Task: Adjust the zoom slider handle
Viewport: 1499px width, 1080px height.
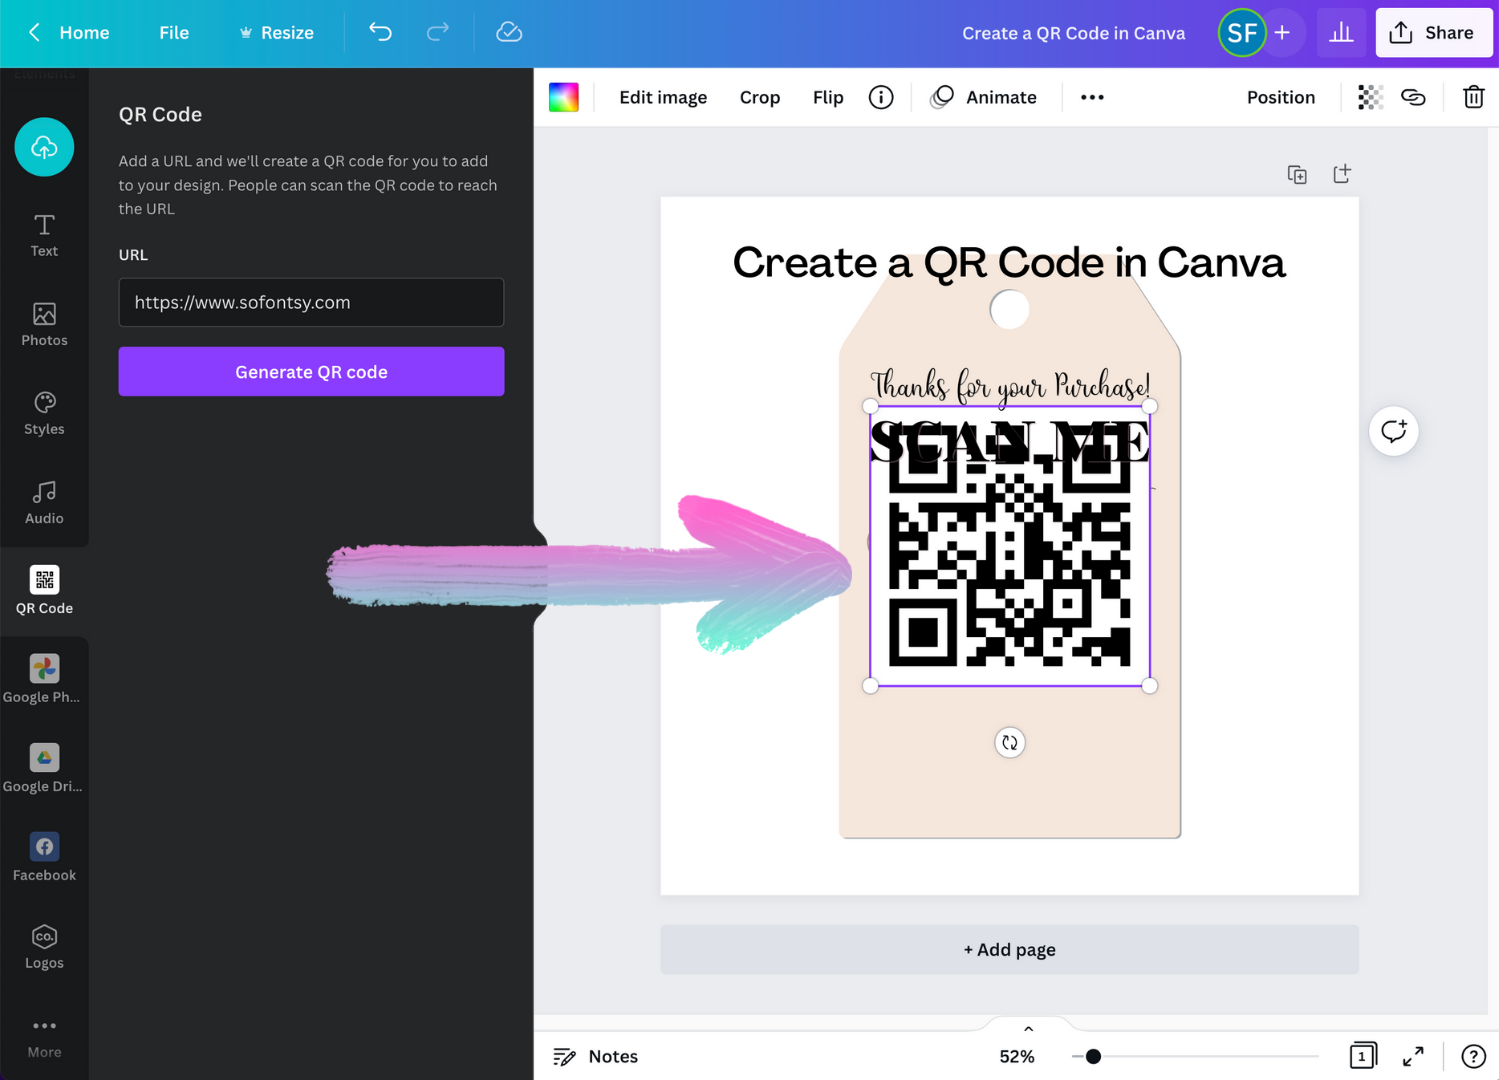Action: 1093,1057
